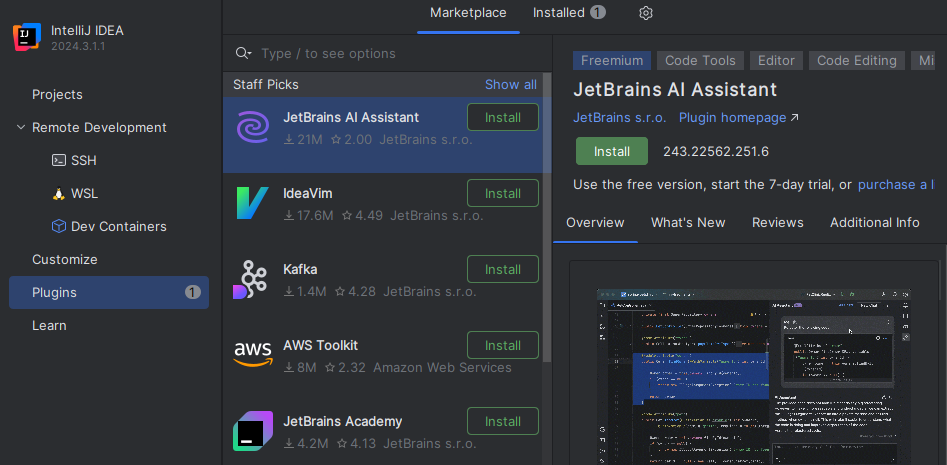Select the JetBrains AI Assistant list title
The height and width of the screenshot is (465, 947).
(351, 117)
